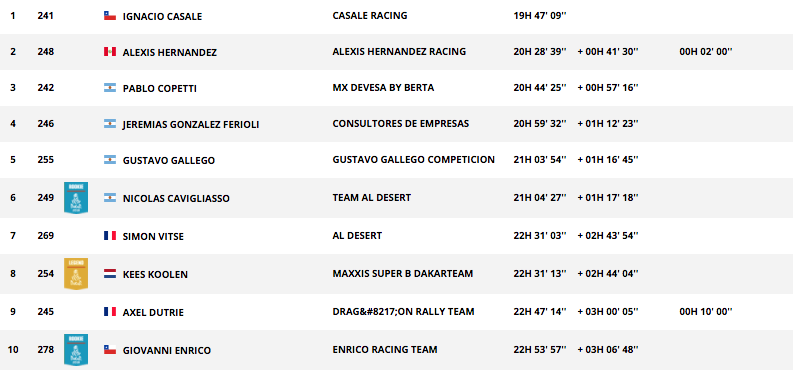
Task: Click the Chile flag beside Giovanni Enrico
Action: [x=110, y=350]
